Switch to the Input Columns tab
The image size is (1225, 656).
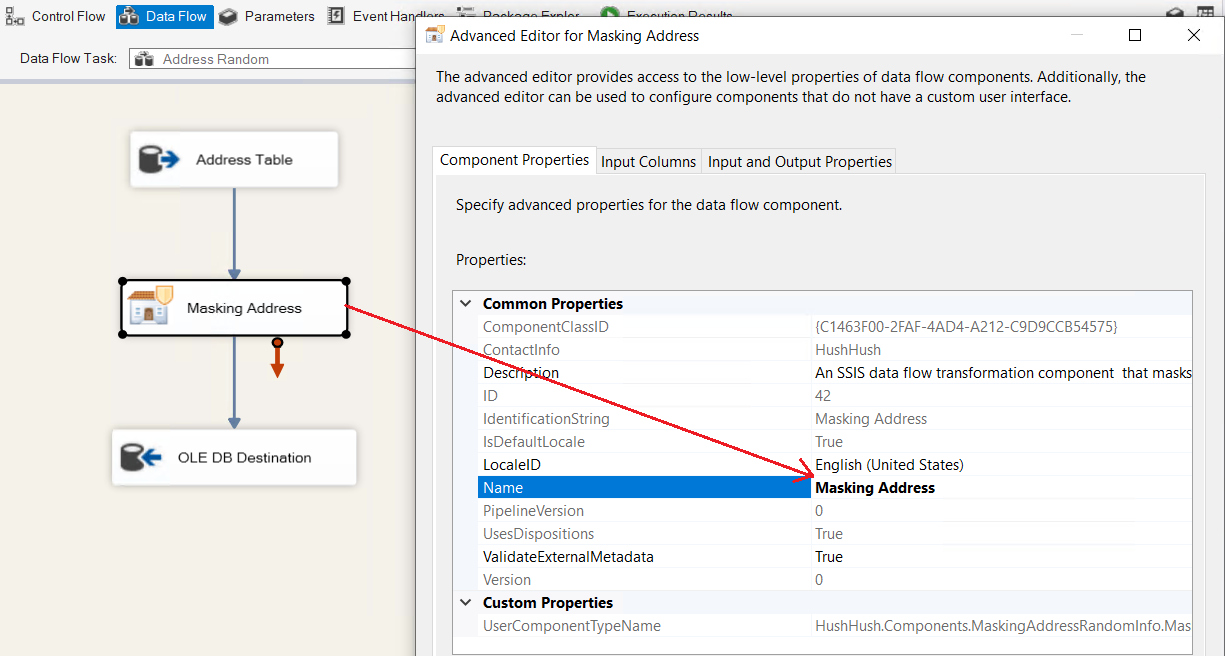[x=648, y=161]
